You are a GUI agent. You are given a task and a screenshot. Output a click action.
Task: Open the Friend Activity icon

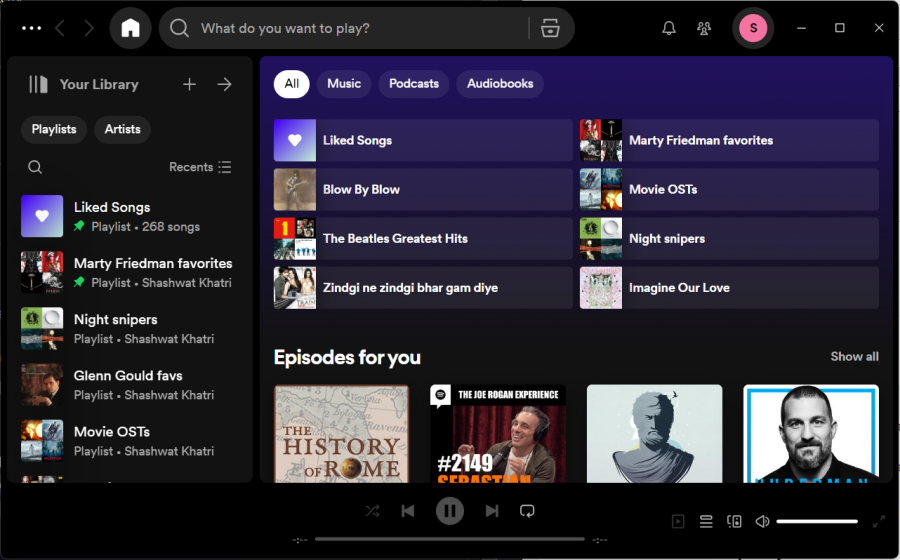pos(704,28)
